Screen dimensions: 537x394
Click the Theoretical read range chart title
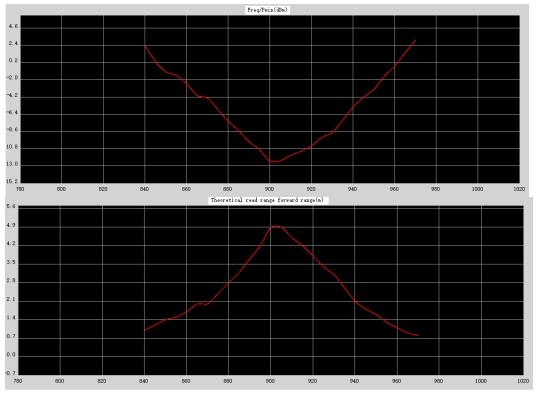coord(267,200)
